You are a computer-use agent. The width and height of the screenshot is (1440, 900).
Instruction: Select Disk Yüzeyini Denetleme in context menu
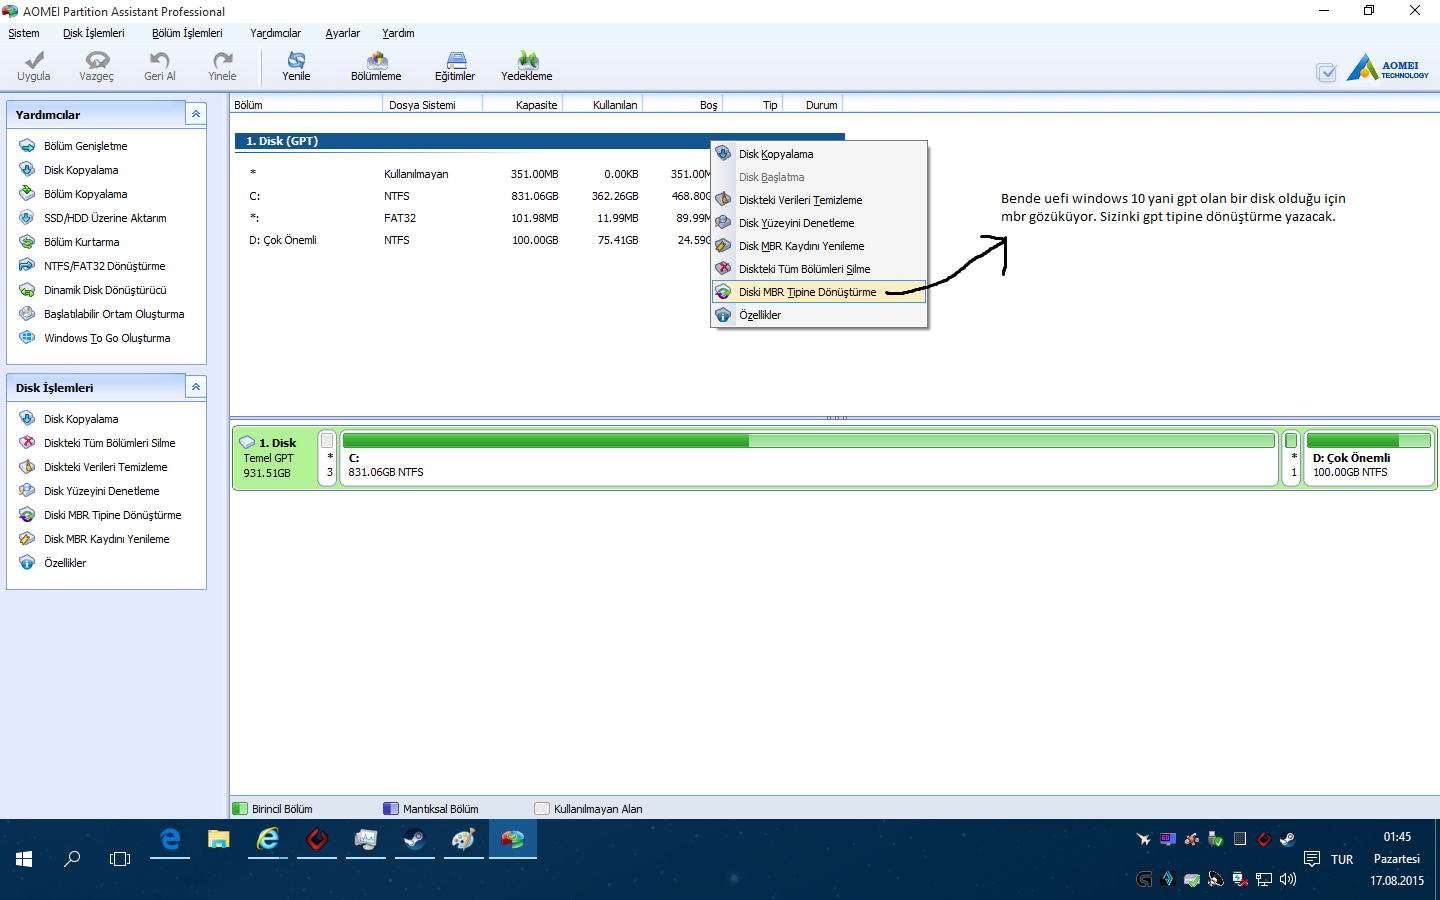[x=819, y=223]
